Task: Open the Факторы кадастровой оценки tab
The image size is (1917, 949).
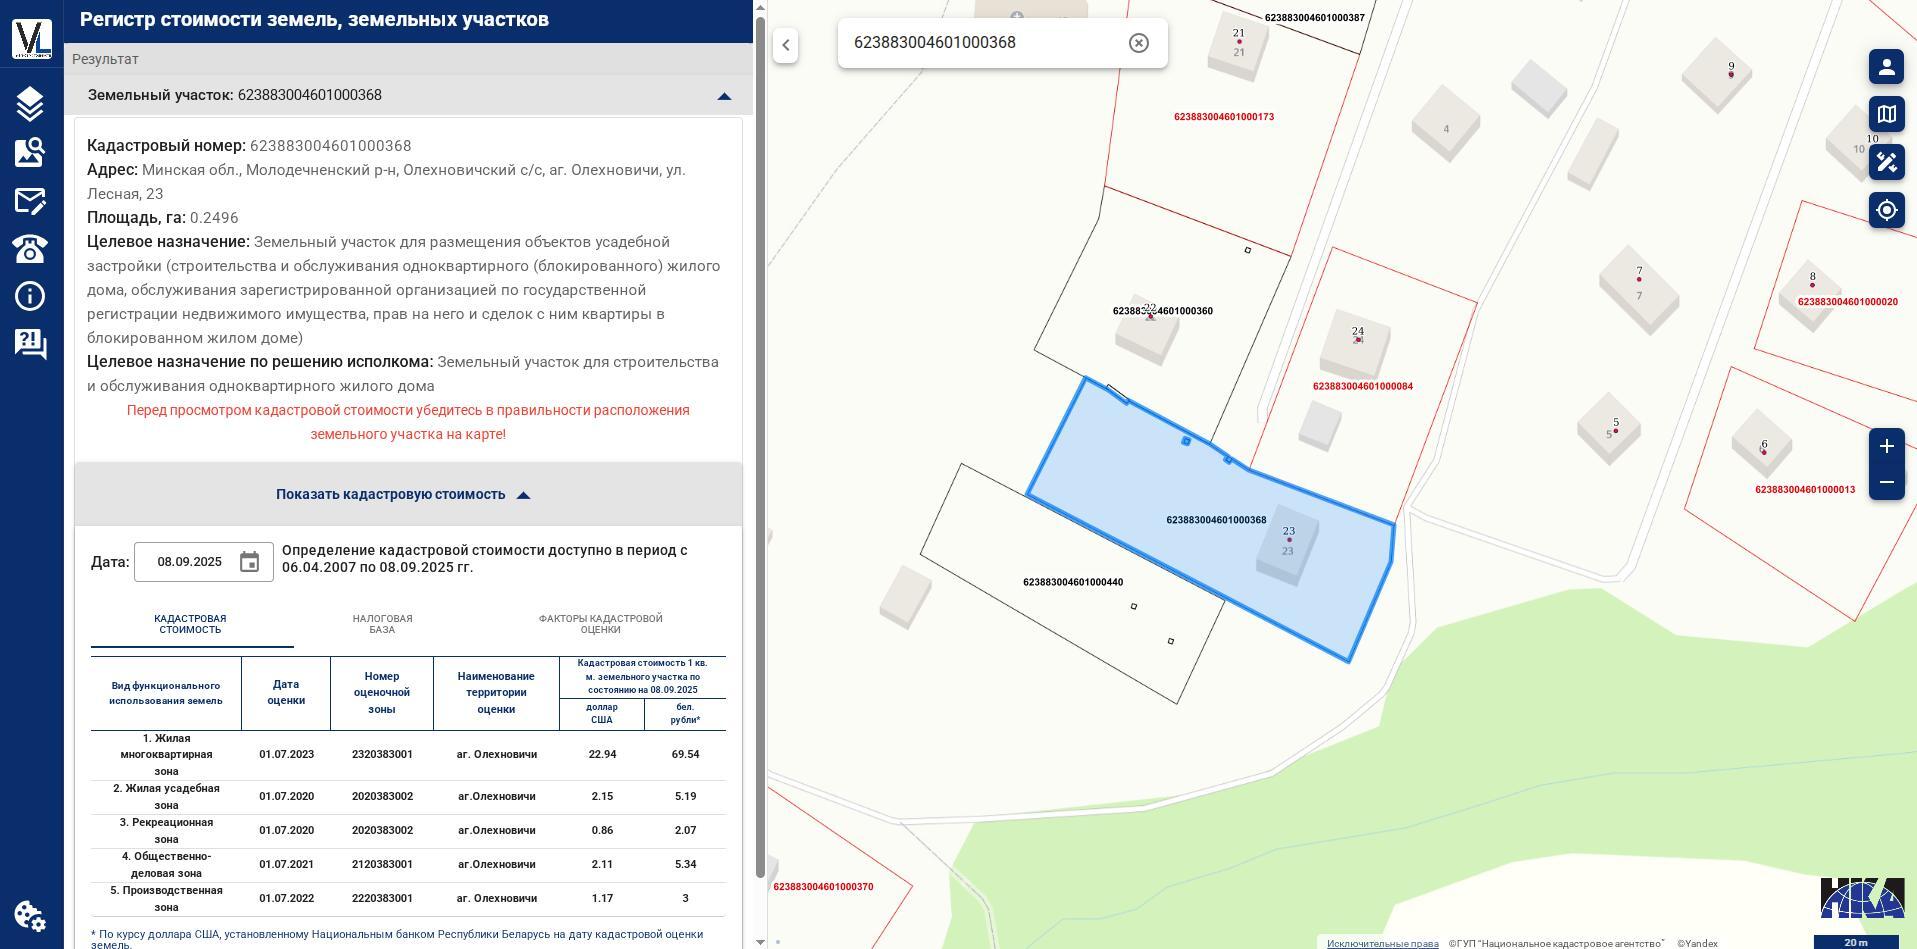Action: point(600,624)
